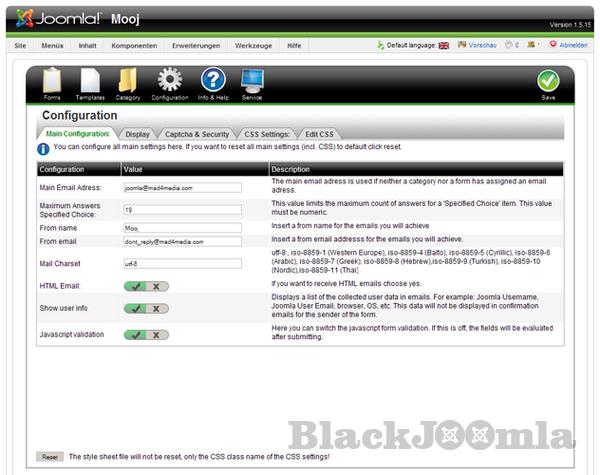Open the Forms icon in toolbar

click(x=52, y=81)
